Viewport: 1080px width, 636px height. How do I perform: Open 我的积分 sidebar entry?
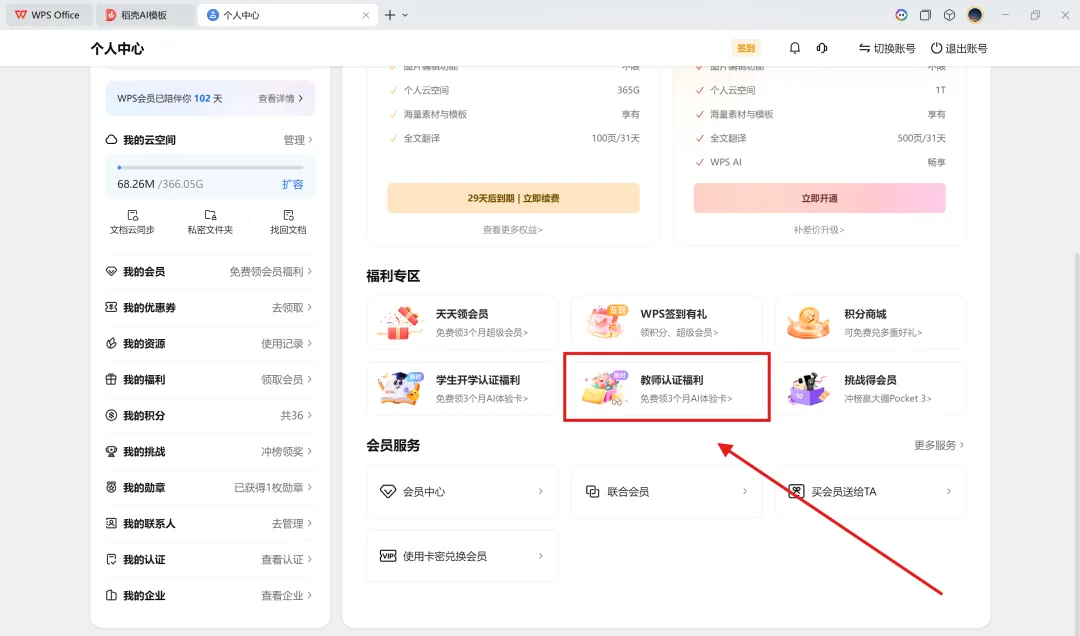(x=209, y=416)
